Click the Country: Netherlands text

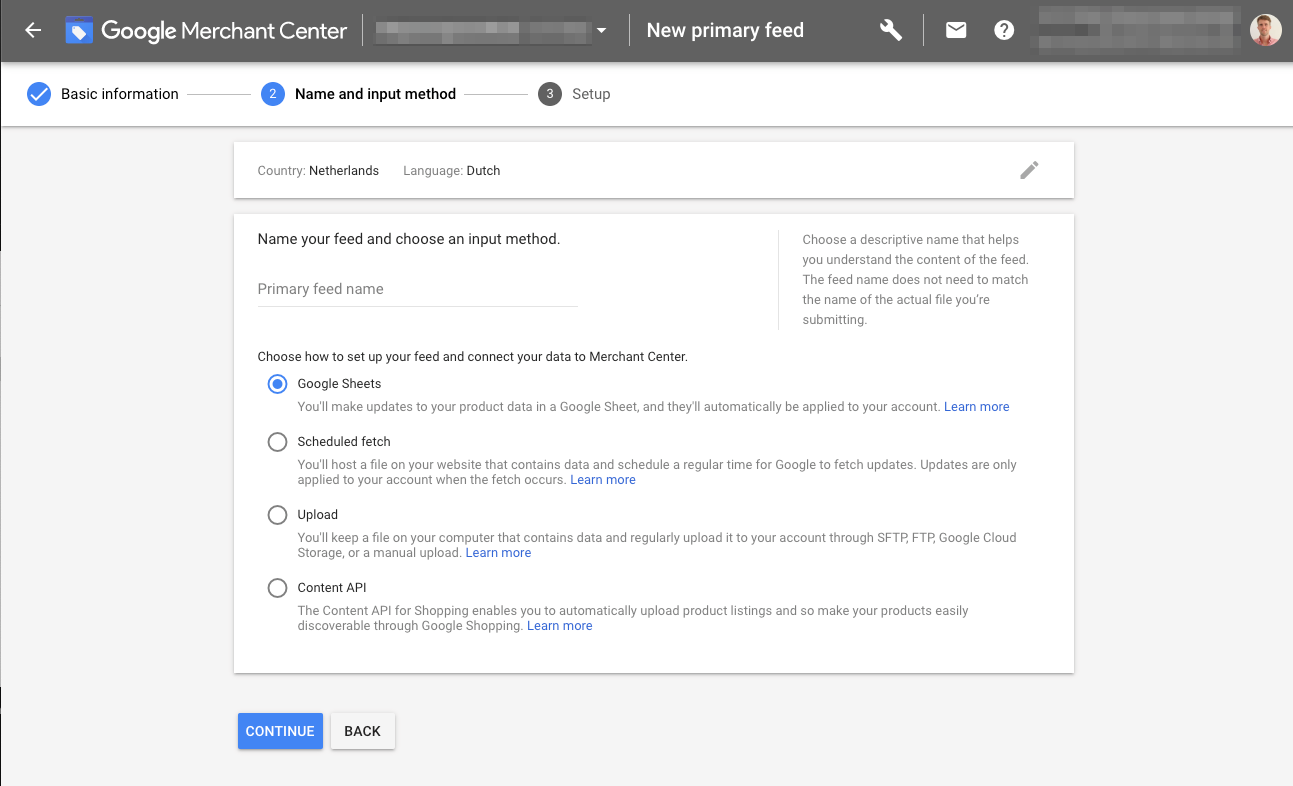coord(318,171)
